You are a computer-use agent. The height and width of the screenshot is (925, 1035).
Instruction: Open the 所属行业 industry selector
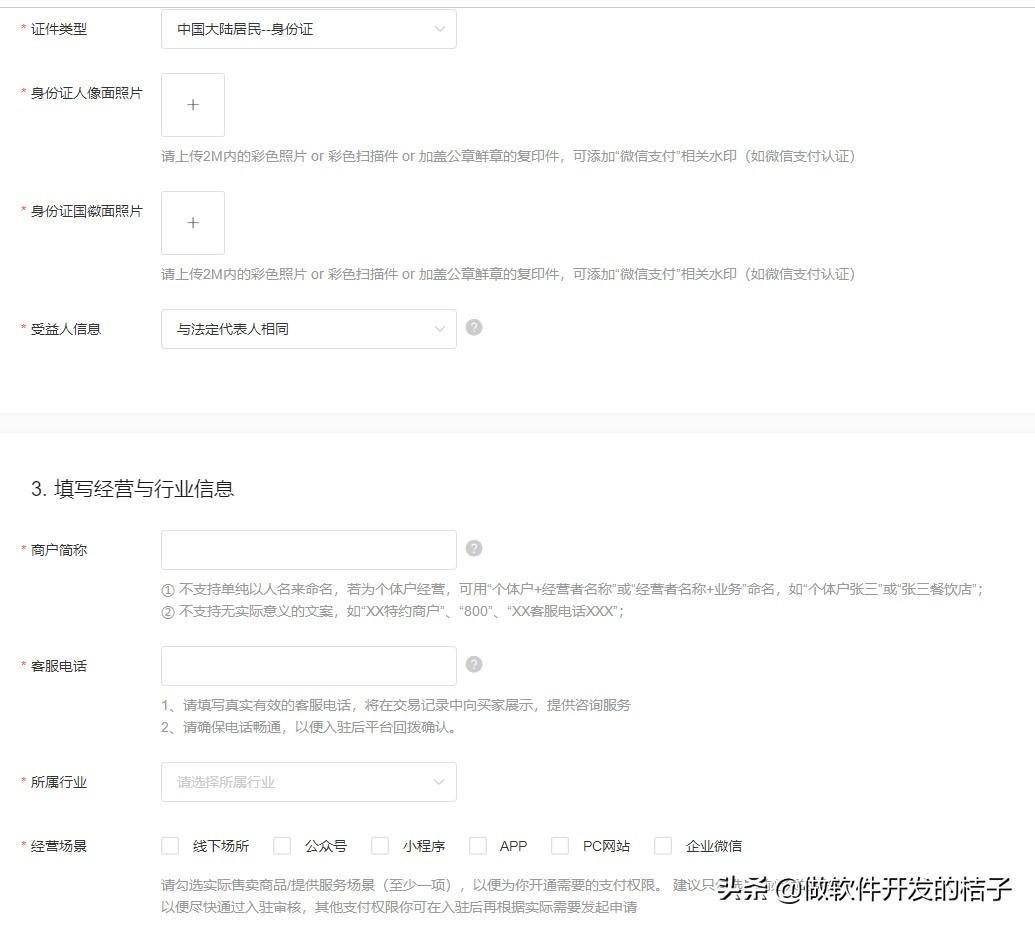point(308,782)
